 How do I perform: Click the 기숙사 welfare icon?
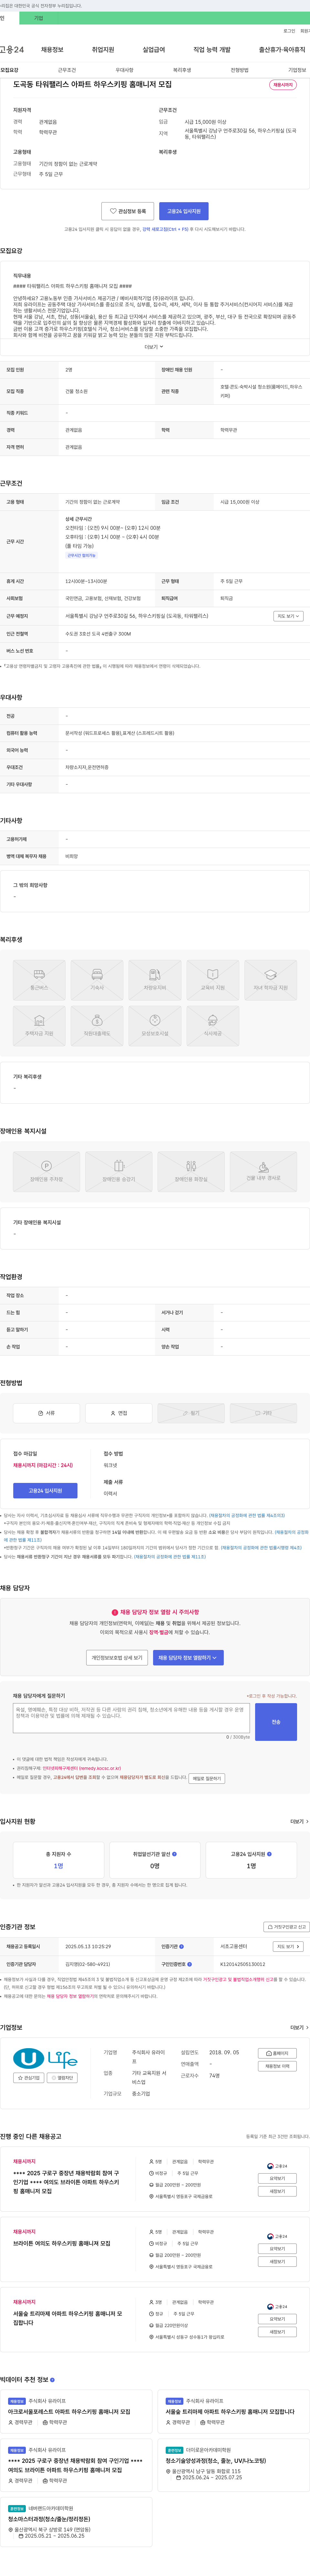point(97,980)
